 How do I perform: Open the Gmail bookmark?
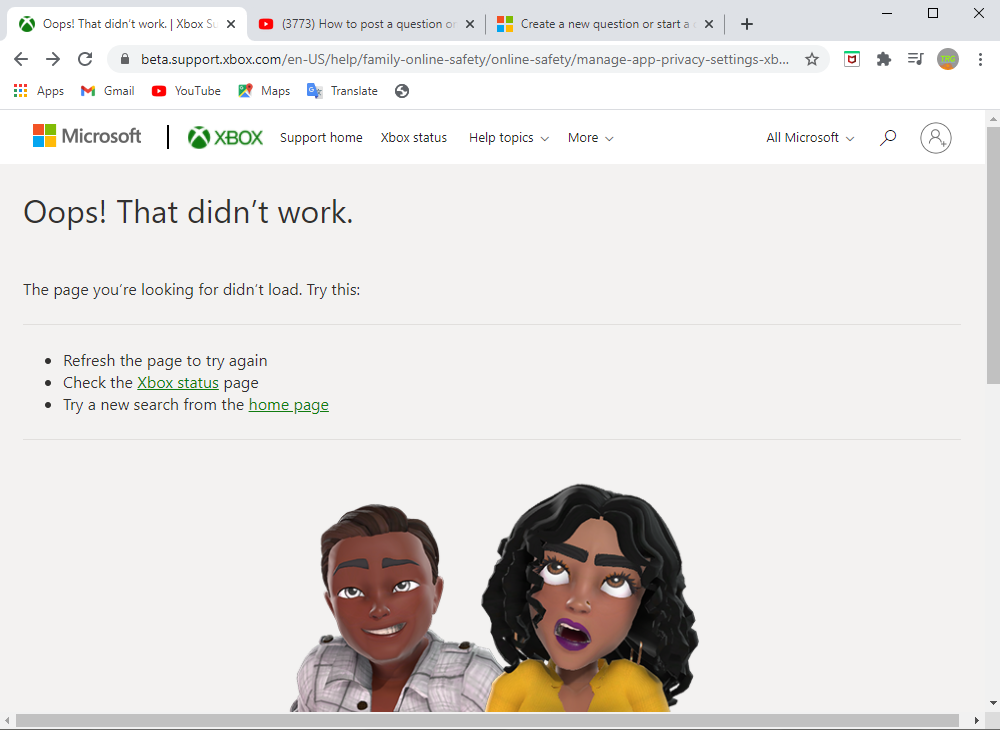tap(107, 91)
